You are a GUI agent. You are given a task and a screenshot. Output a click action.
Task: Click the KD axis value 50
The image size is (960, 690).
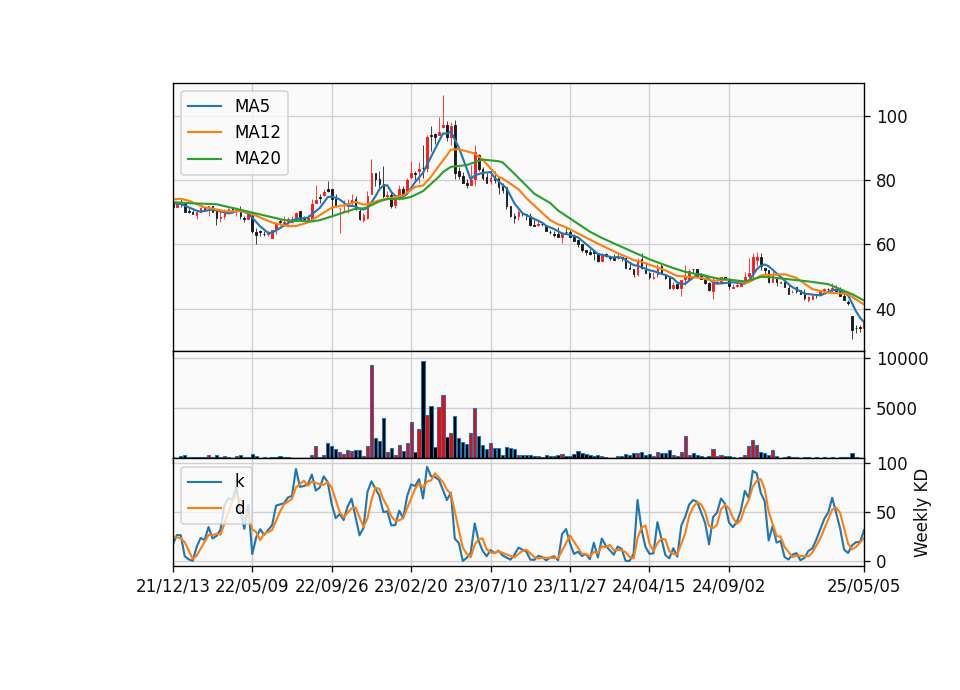(887, 513)
